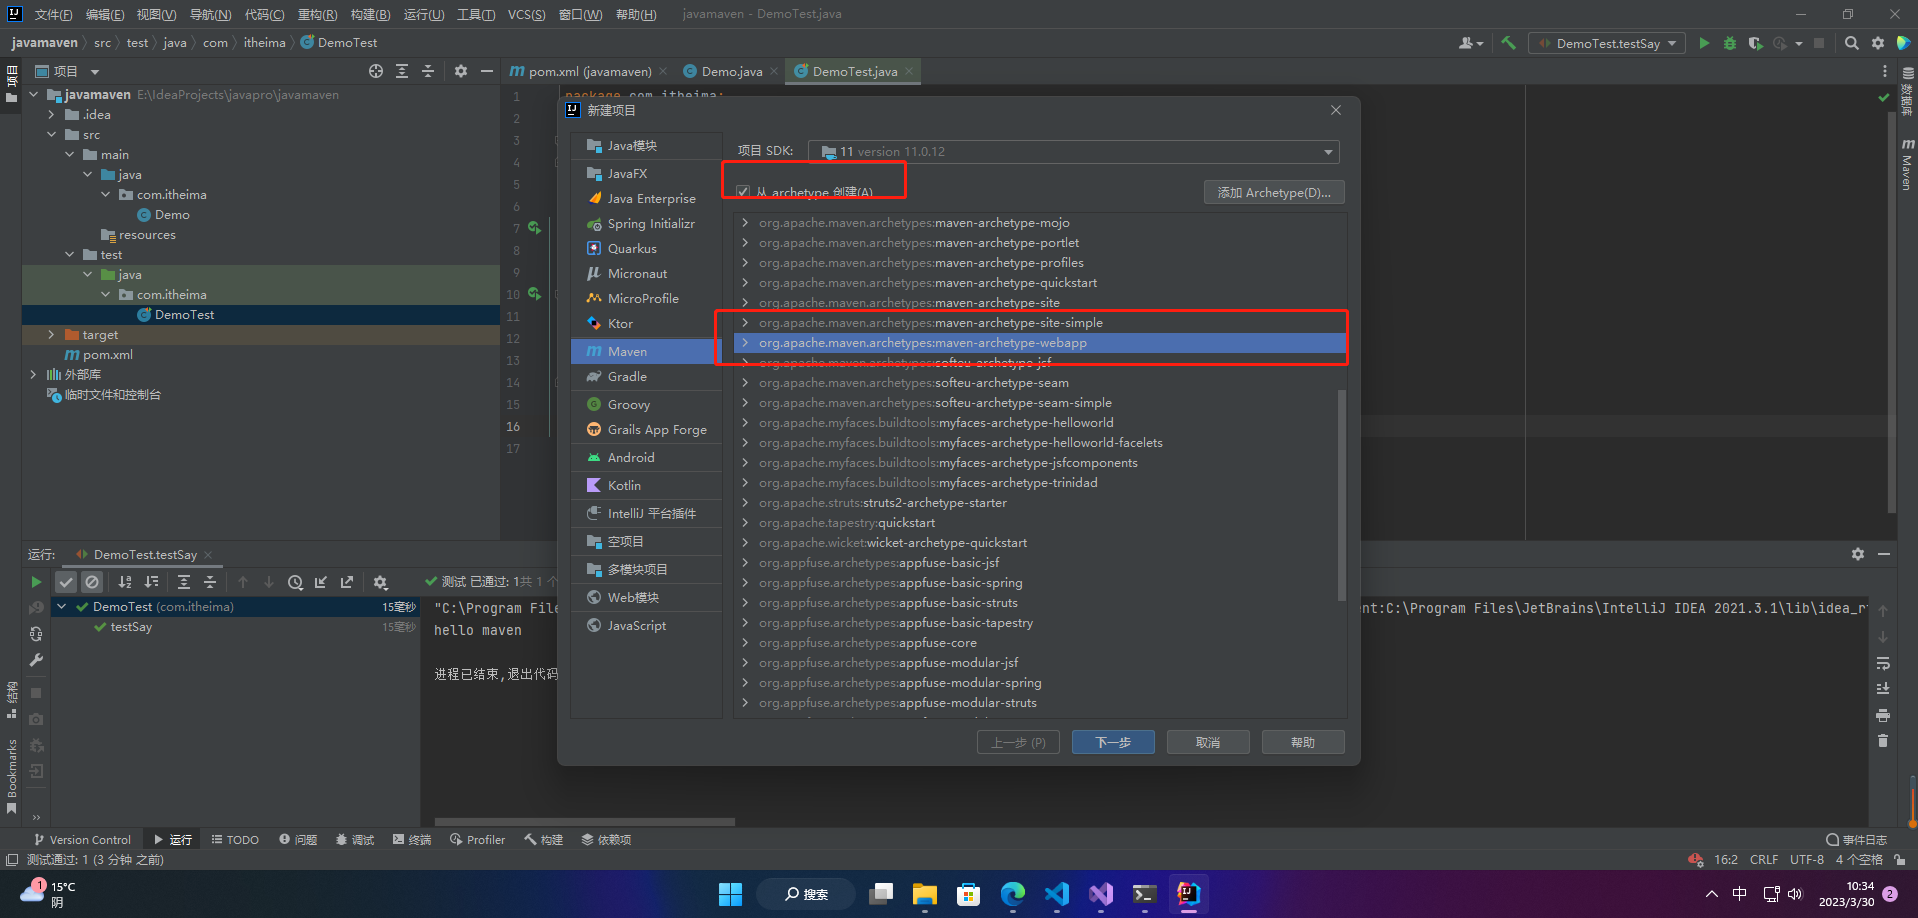
Task: Select the testSay test result
Action: coord(131,627)
